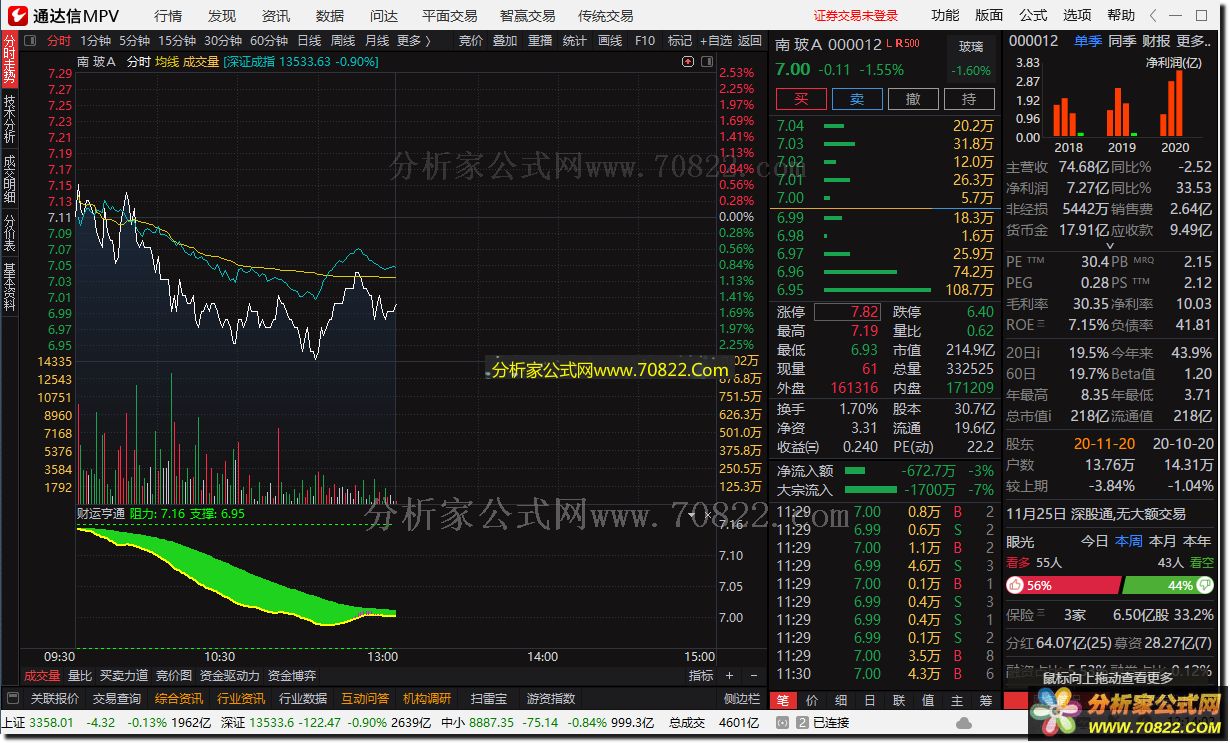
Task: Select 笔 tick-detail tab
Action: (783, 701)
